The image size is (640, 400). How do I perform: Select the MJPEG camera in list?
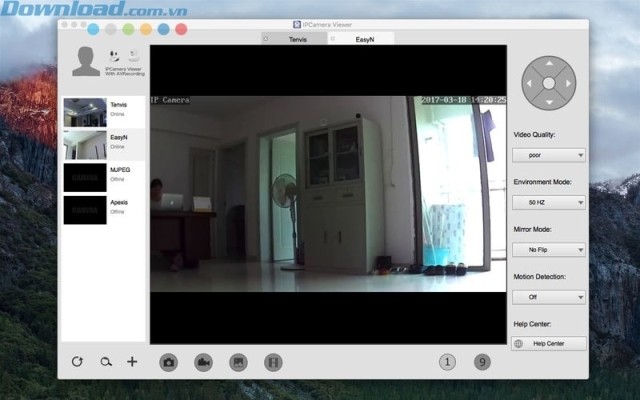103,176
